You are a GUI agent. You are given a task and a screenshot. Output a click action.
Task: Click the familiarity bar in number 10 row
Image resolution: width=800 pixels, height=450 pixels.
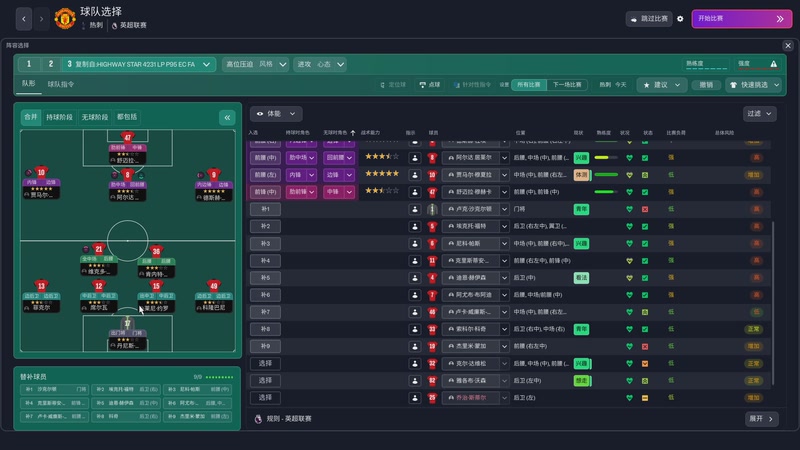(x=606, y=175)
